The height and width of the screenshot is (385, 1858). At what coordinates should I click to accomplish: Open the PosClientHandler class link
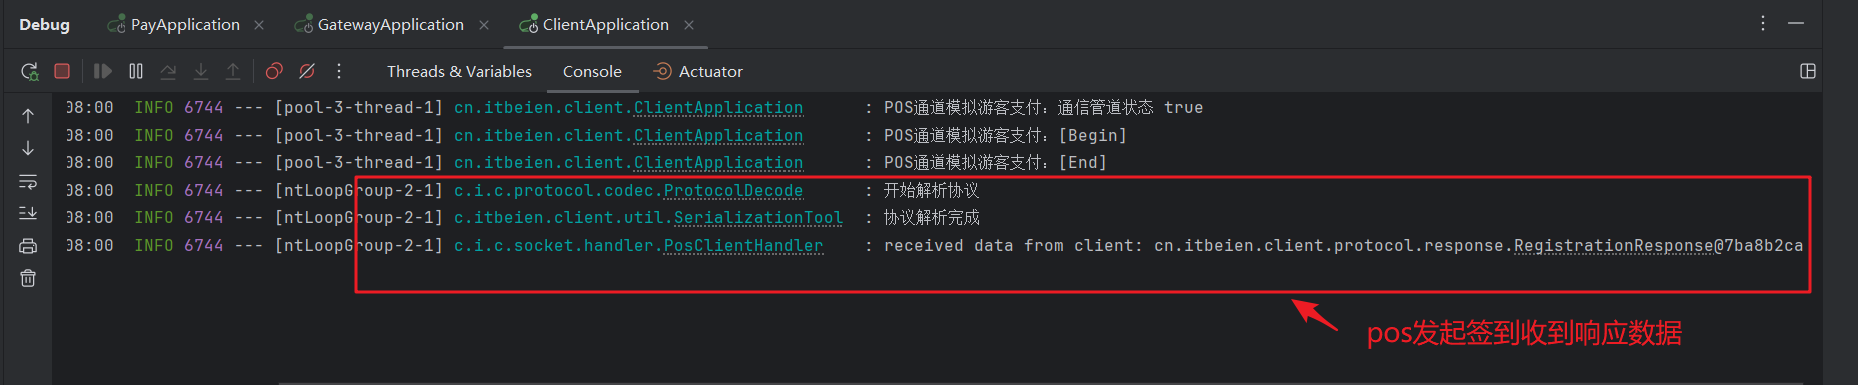point(743,245)
